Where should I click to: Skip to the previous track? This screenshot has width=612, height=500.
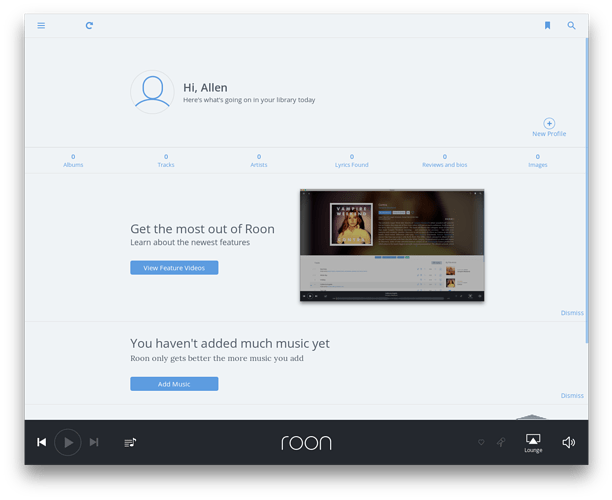[42, 442]
